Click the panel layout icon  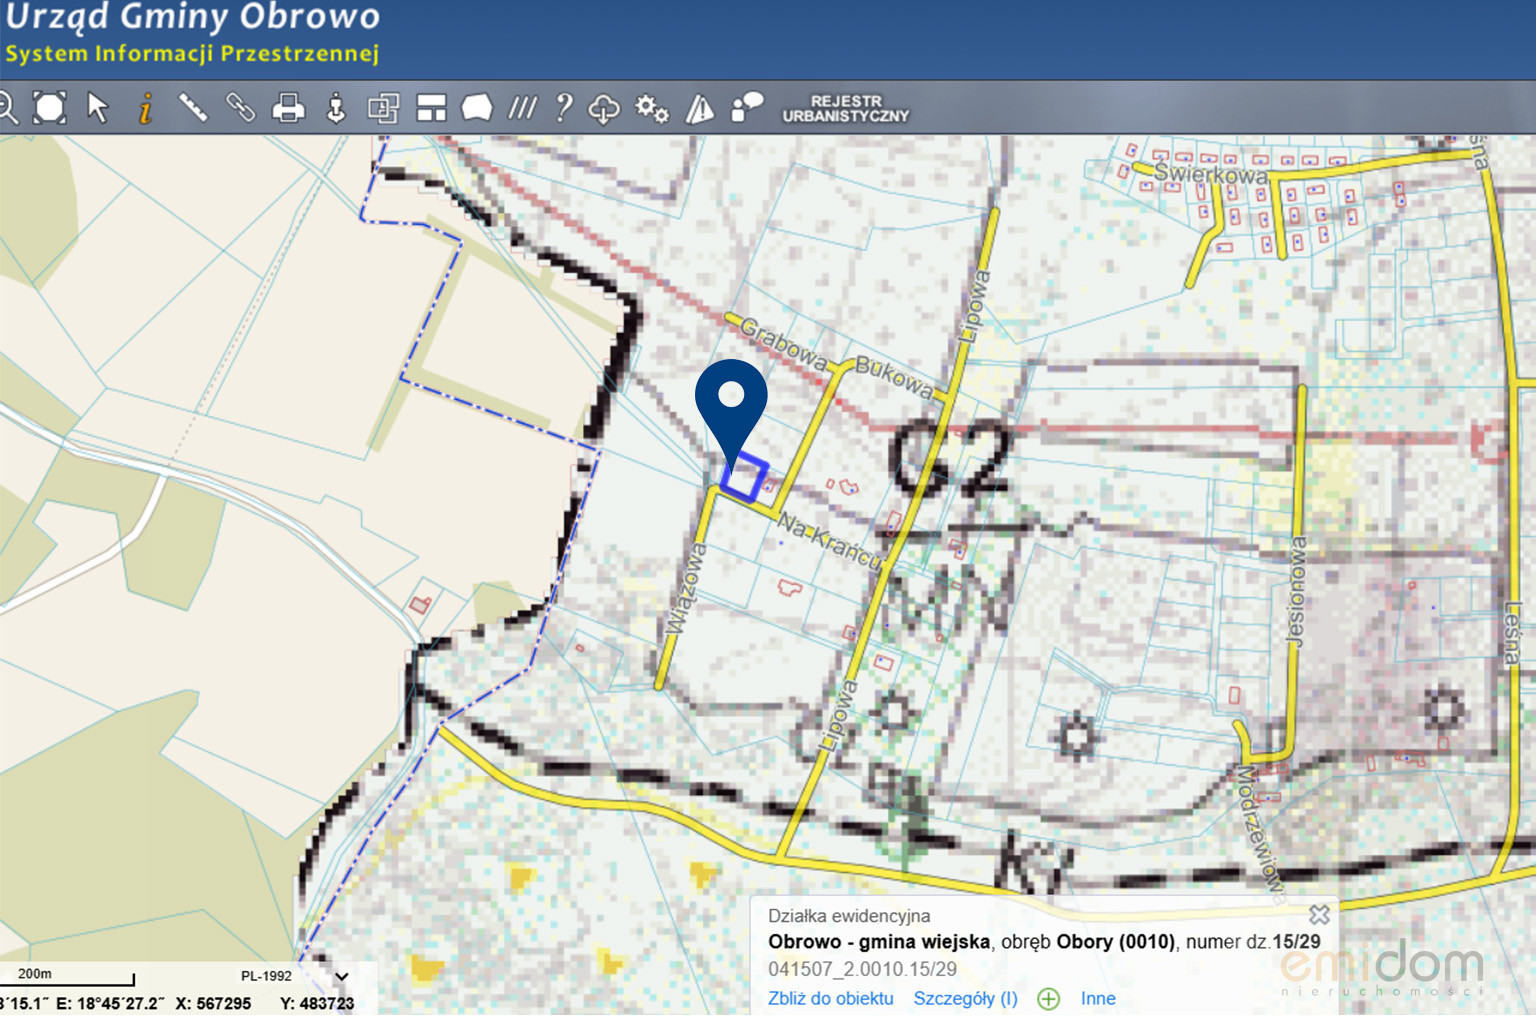(x=431, y=108)
